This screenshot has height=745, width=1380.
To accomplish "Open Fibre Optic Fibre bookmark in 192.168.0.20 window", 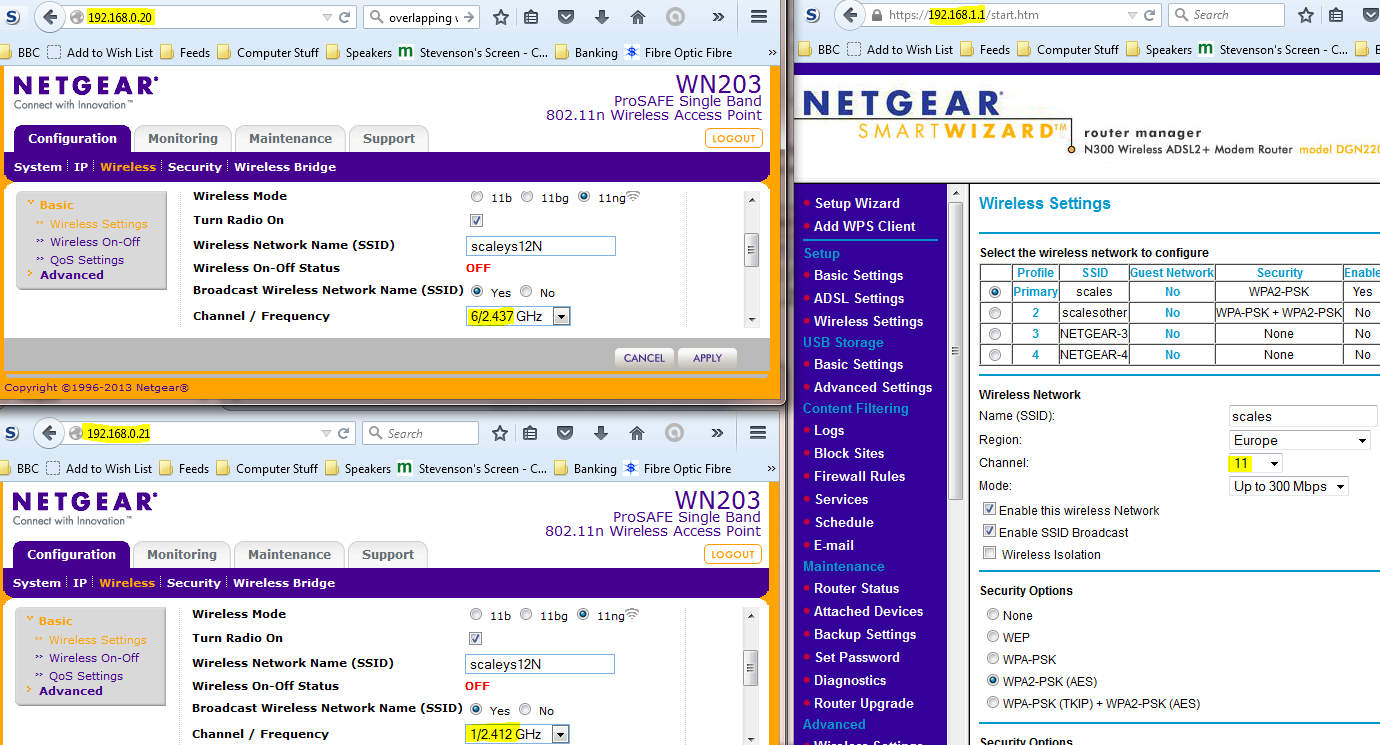I will [679, 52].
